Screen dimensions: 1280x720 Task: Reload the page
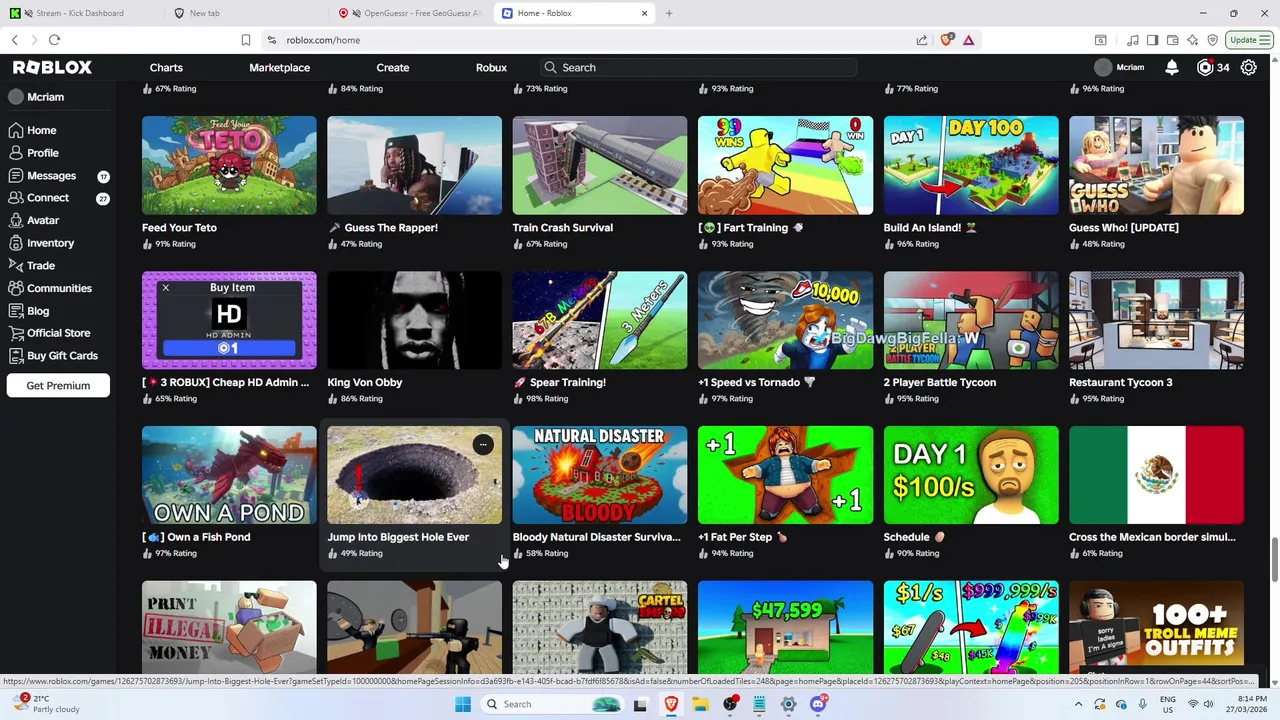click(54, 40)
